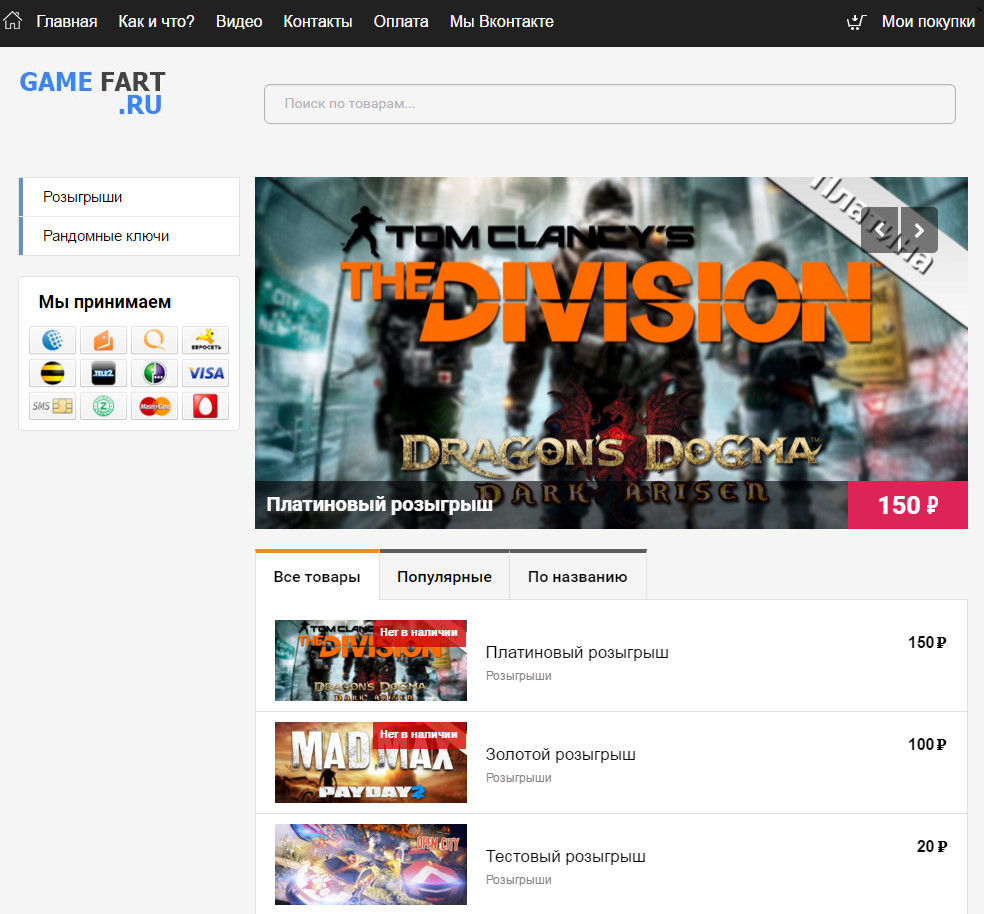984x914 pixels.
Task: Open the Тестовый розыгрыш product title
Action: 565,856
